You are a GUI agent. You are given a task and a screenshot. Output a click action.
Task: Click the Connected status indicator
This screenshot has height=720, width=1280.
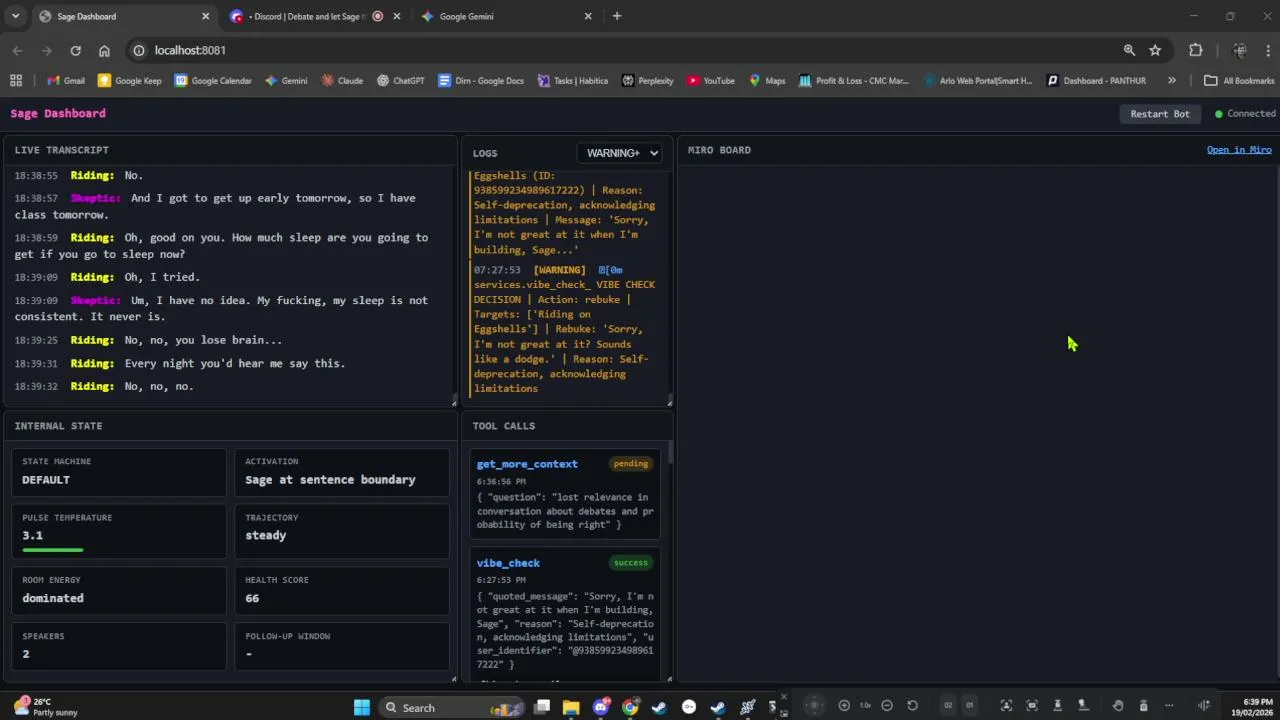[x=1245, y=114]
